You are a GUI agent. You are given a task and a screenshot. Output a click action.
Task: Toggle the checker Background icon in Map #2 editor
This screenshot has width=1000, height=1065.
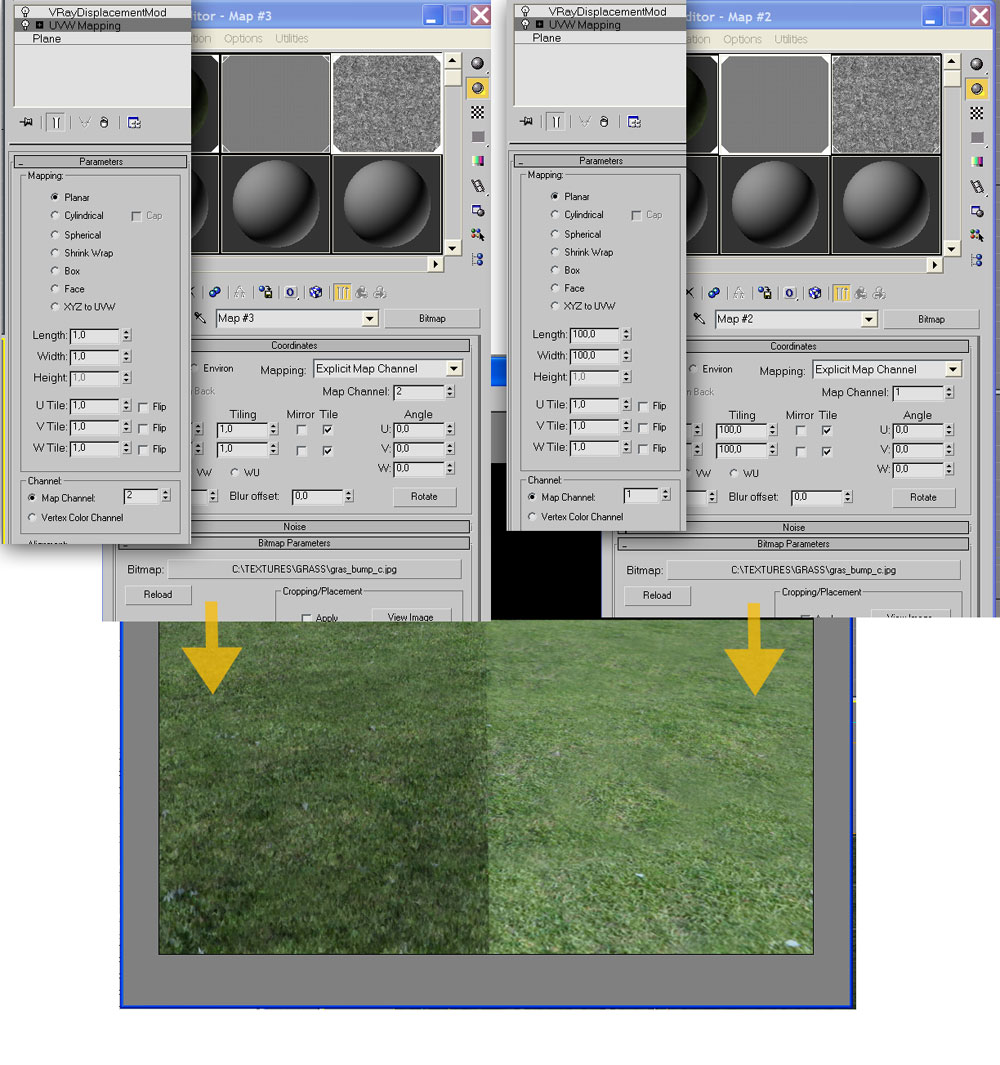point(977,113)
